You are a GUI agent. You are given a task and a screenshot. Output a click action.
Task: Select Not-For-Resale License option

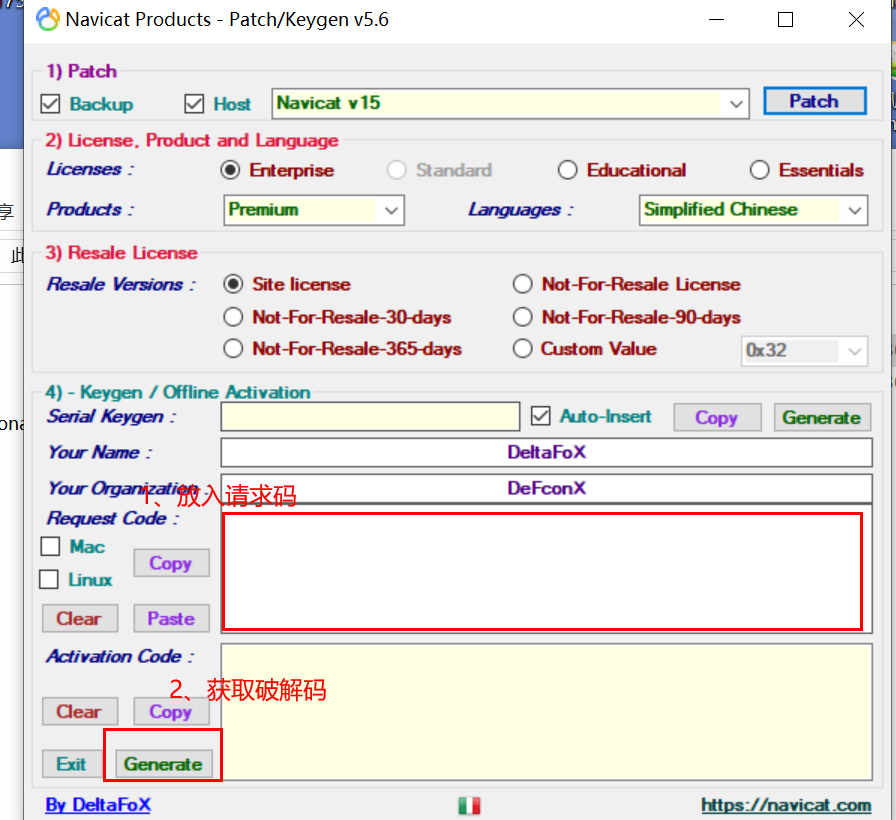click(522, 284)
